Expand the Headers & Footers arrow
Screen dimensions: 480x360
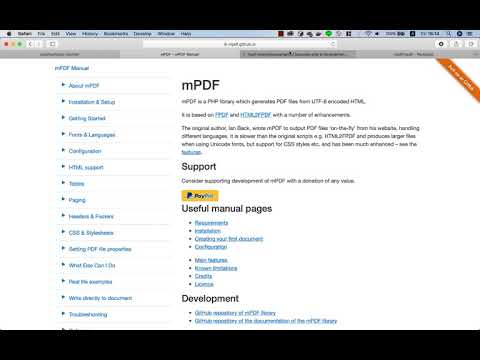click(x=63, y=215)
